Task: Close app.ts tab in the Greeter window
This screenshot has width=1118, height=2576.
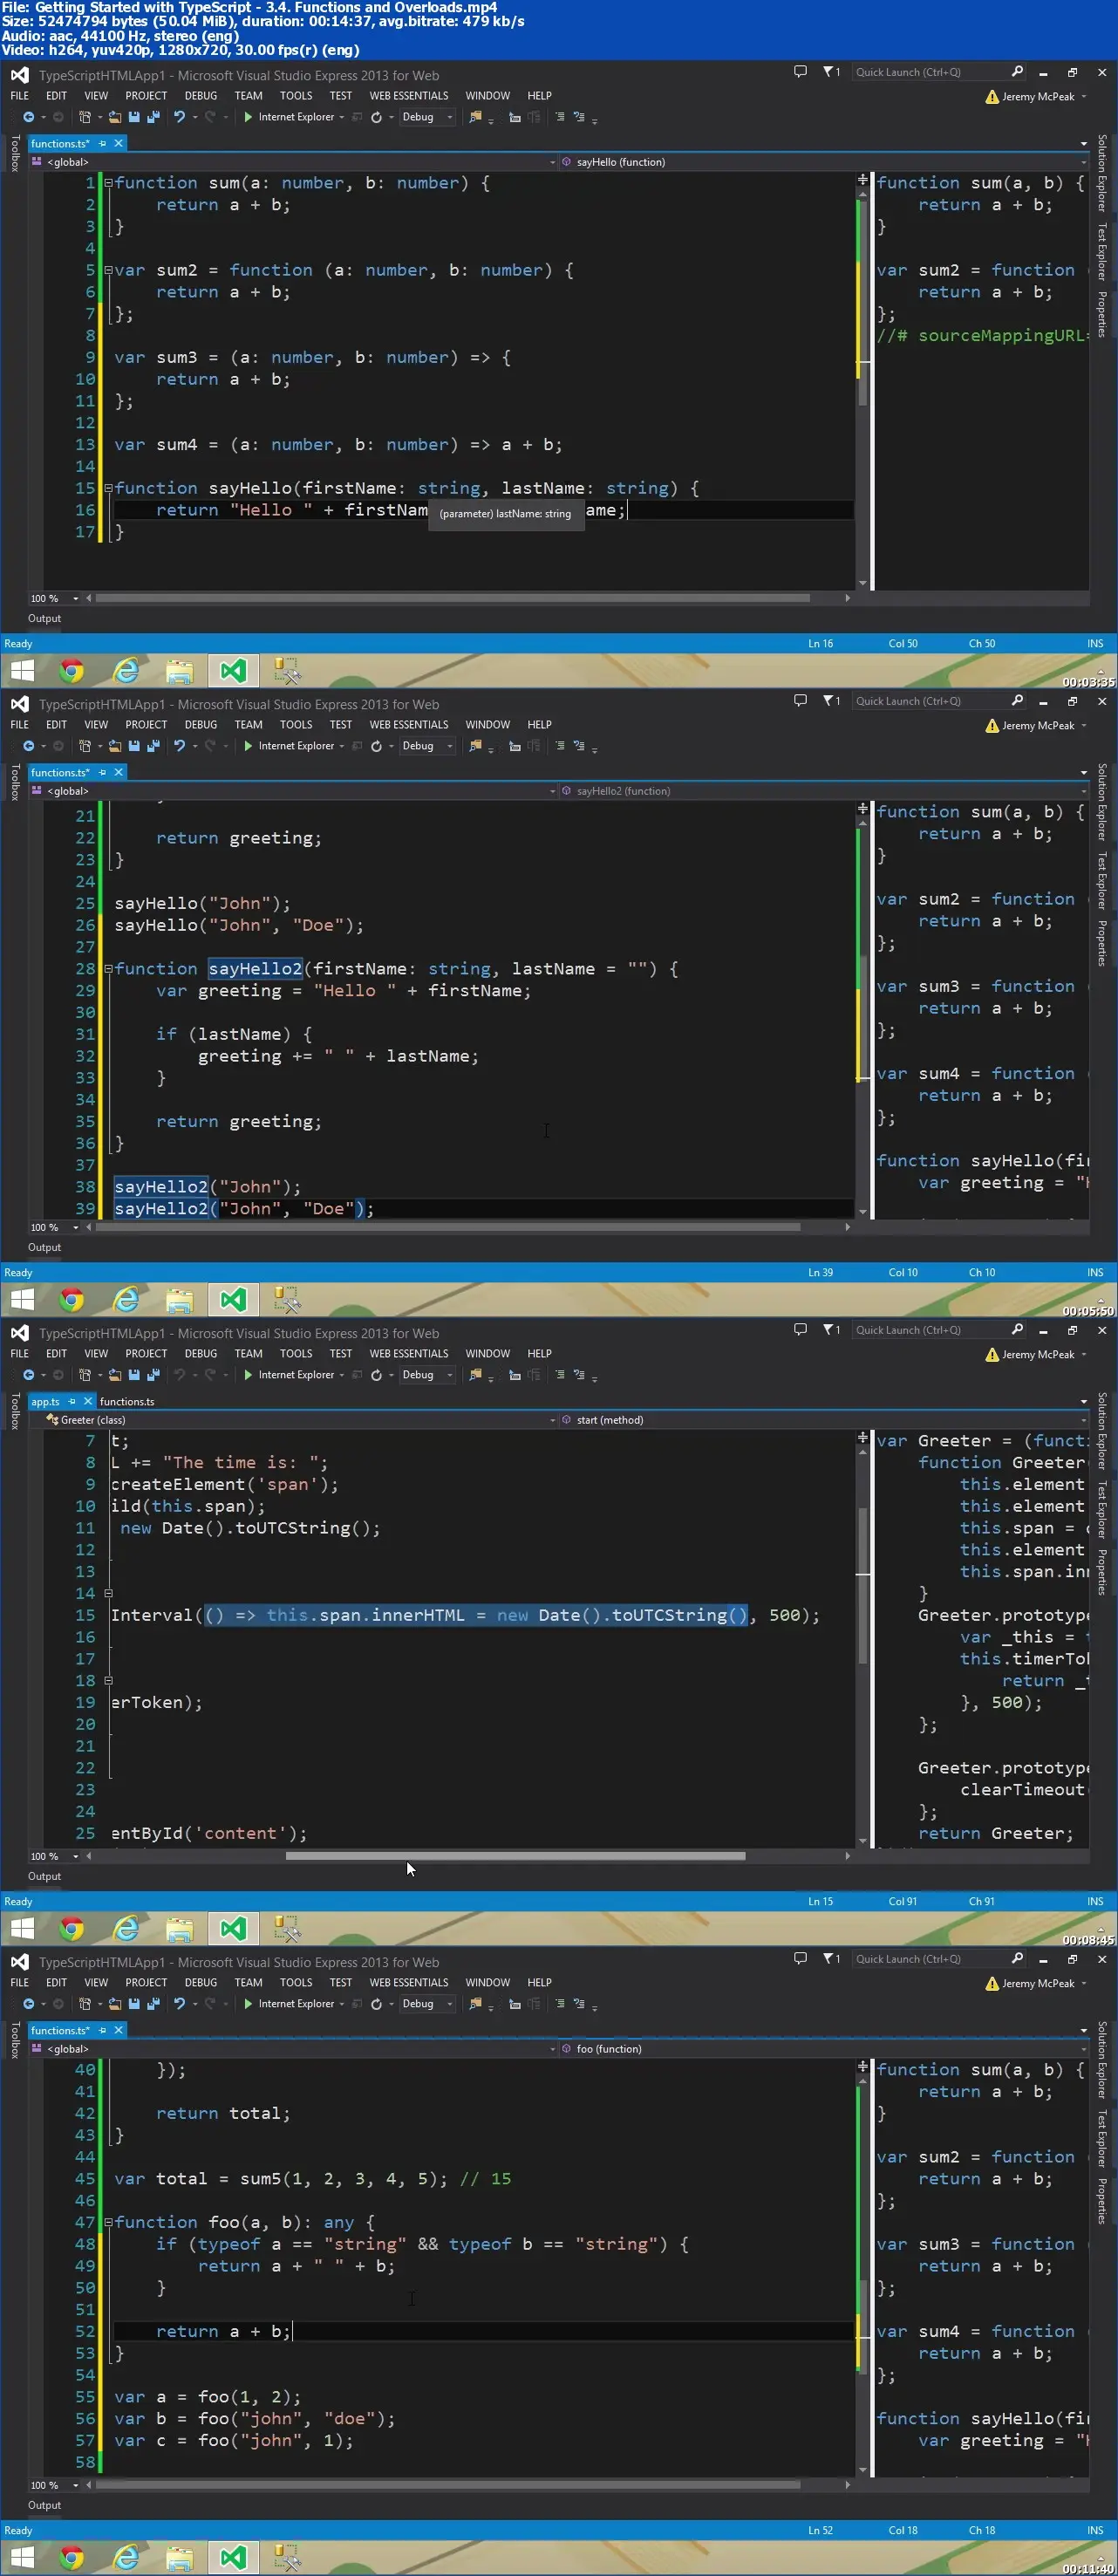Action: coord(88,1402)
